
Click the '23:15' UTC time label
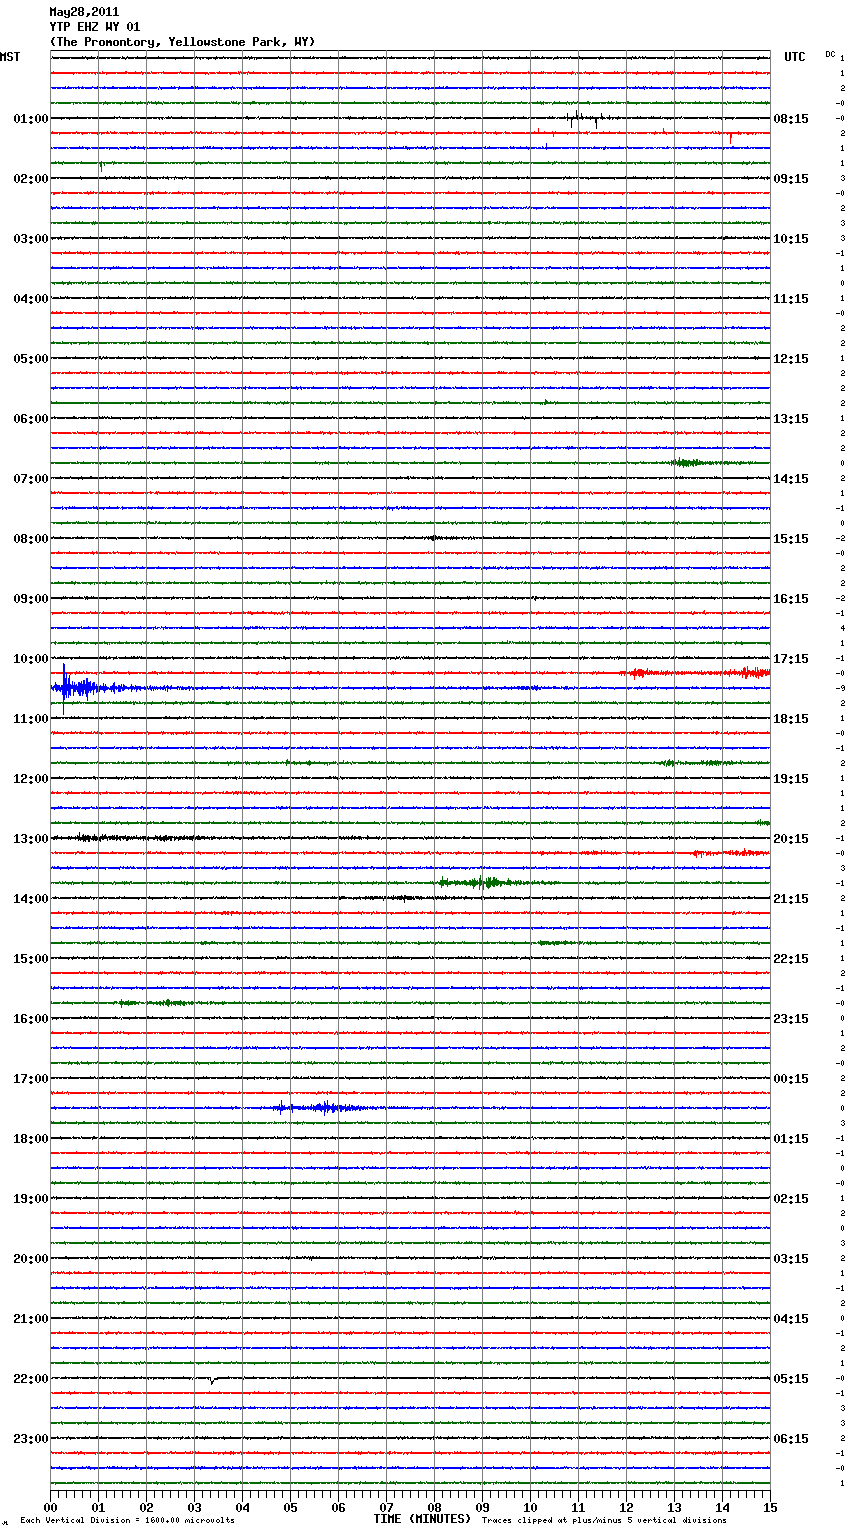pos(791,1019)
